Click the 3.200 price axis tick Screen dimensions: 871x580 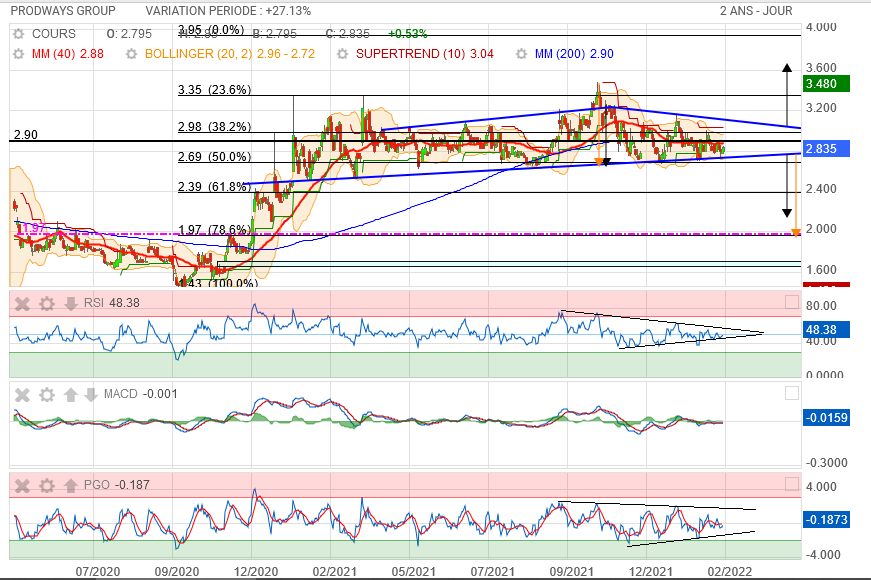821,108
